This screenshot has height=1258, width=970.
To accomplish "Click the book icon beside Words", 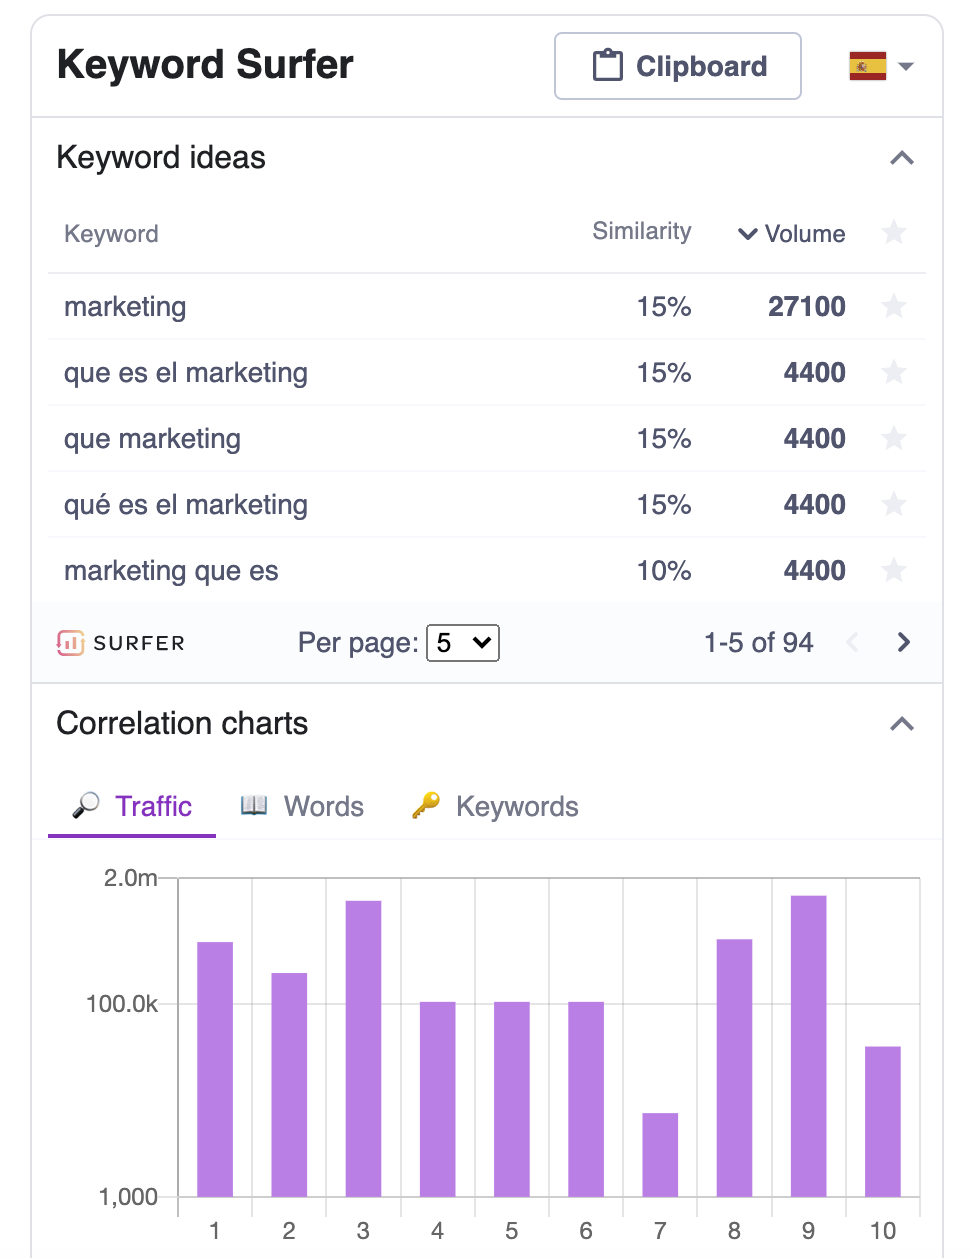I will (254, 805).
